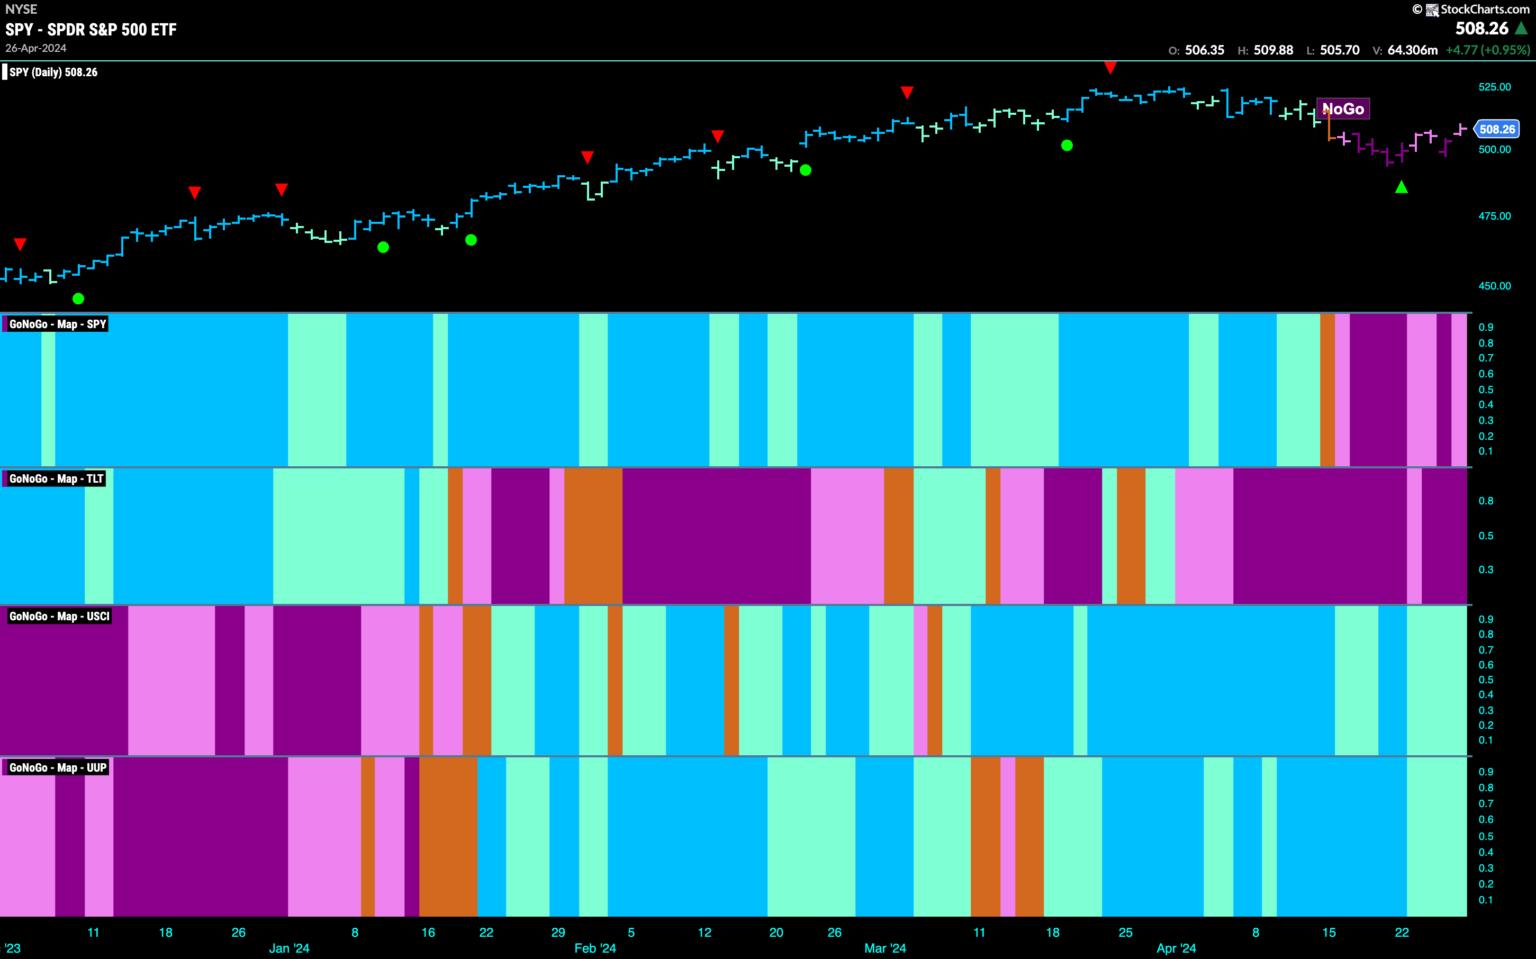Open the GoNoGo - Map - USCI panel label
Viewport: 1536px width, 959px height.
(59, 616)
